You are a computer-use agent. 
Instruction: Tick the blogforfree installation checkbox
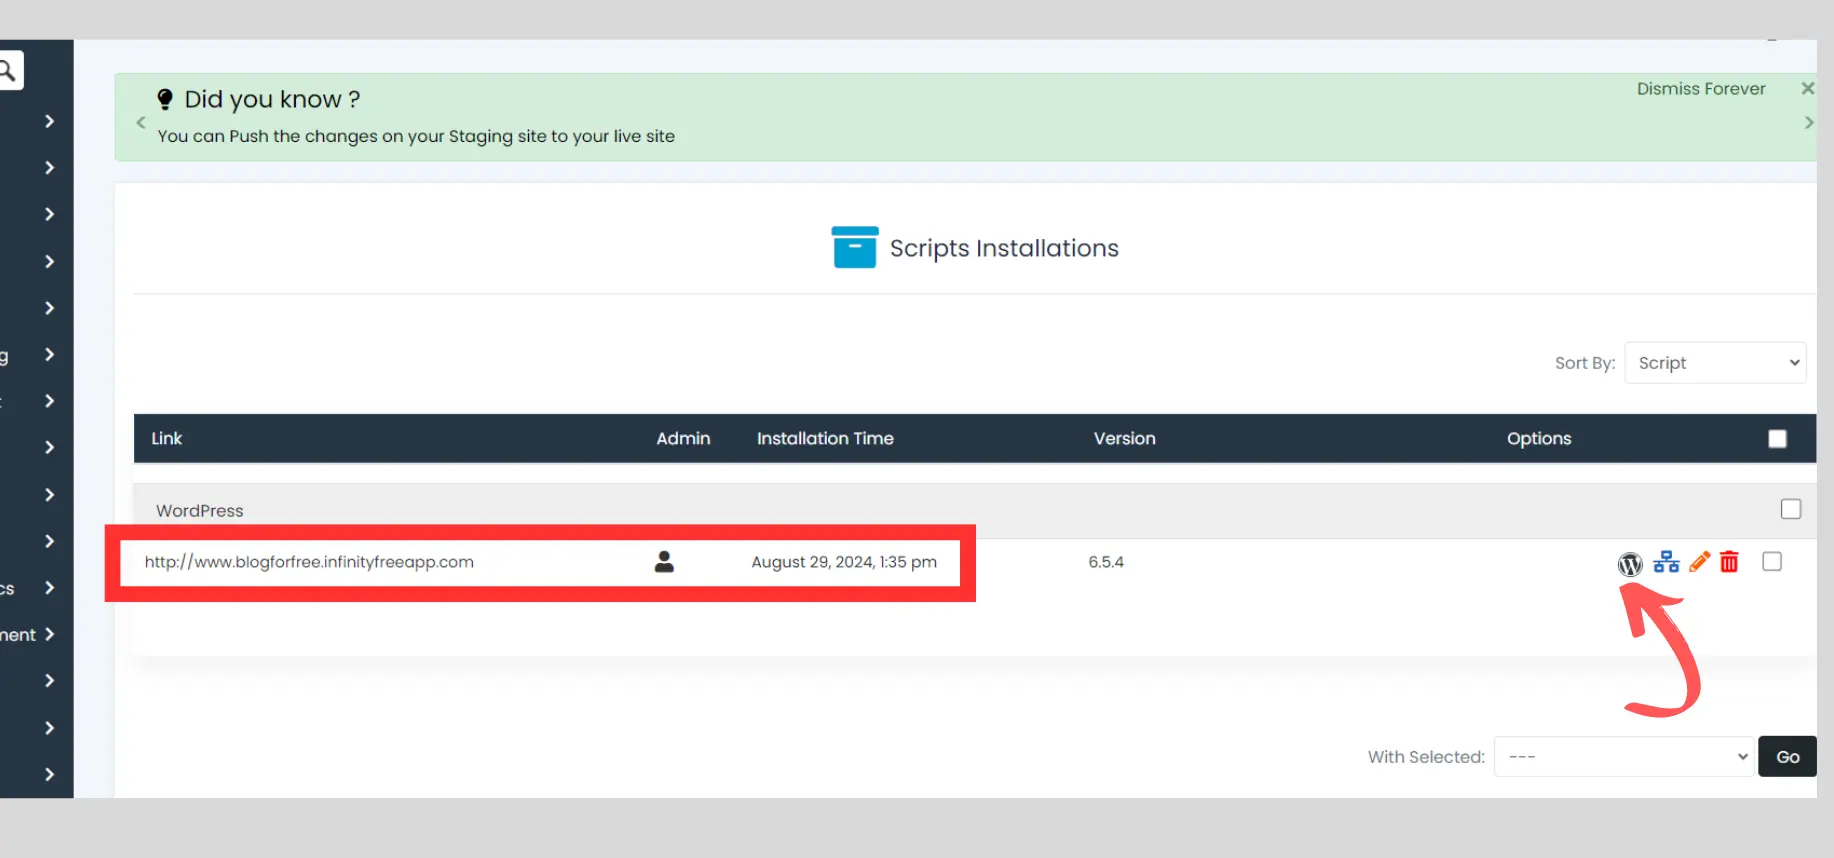tap(1772, 562)
